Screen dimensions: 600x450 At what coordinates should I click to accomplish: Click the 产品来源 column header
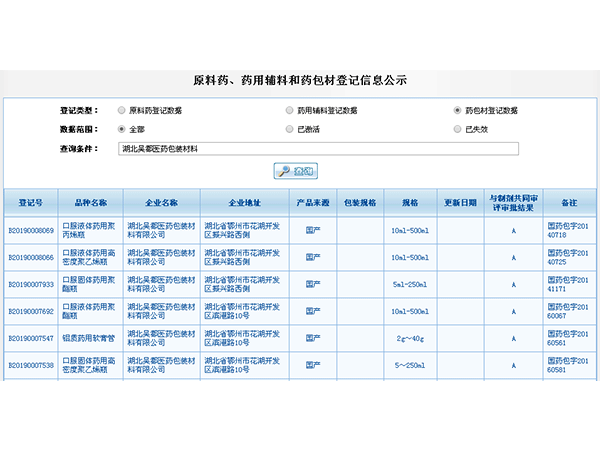coord(312,202)
